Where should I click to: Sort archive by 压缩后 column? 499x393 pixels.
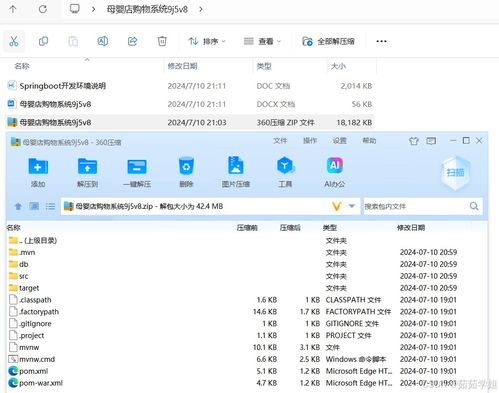pos(290,228)
